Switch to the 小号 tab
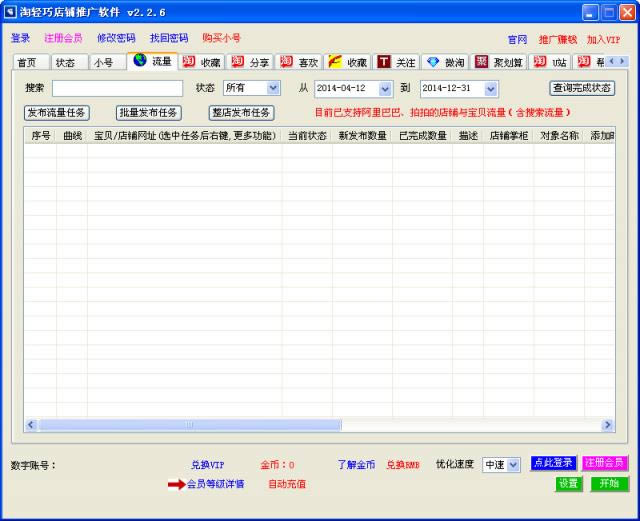Image resolution: width=640 pixels, height=521 pixels. pyautogui.click(x=102, y=62)
